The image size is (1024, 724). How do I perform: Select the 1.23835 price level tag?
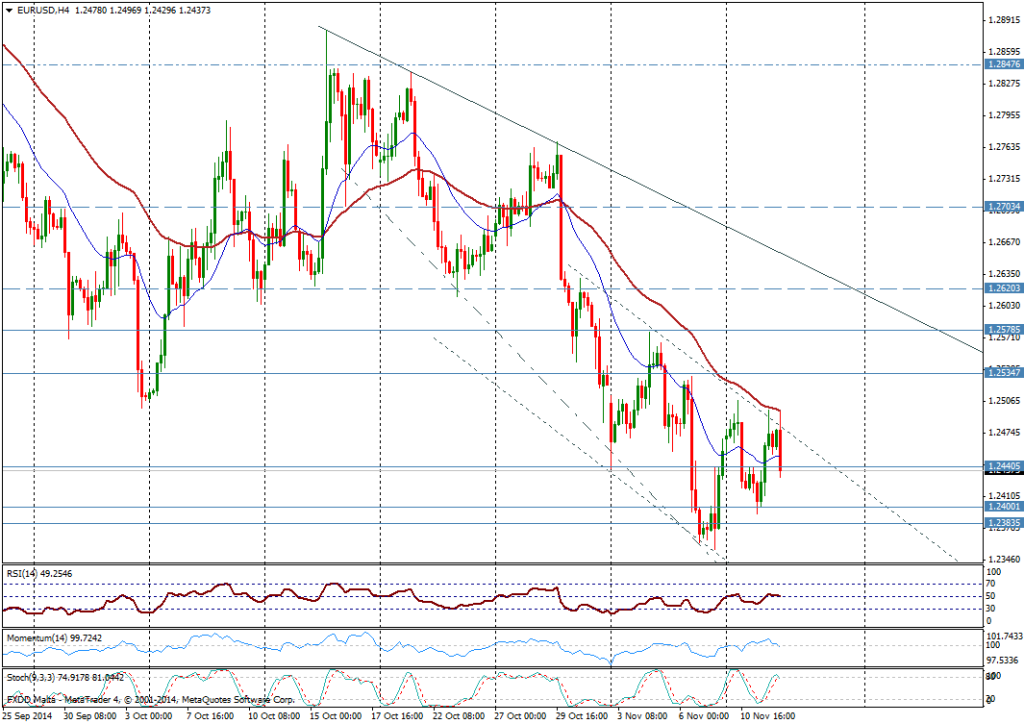coord(1003,523)
